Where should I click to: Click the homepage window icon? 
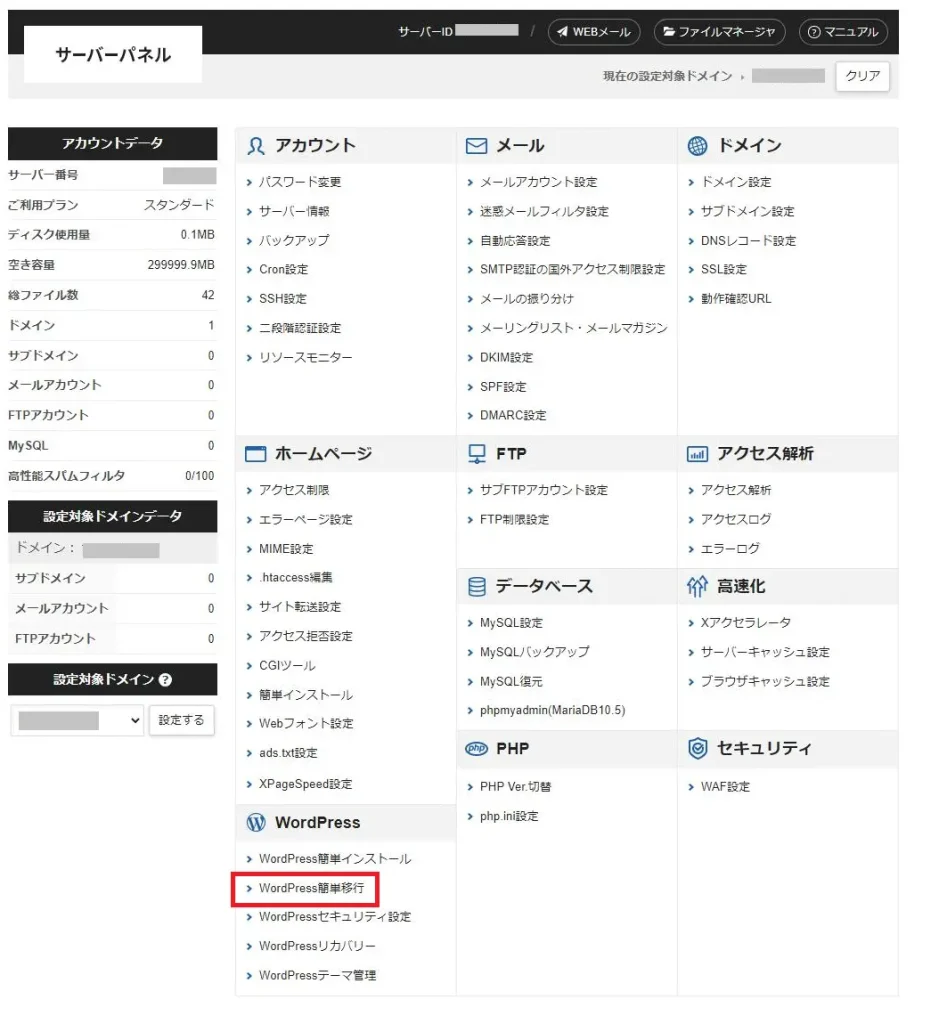256,454
